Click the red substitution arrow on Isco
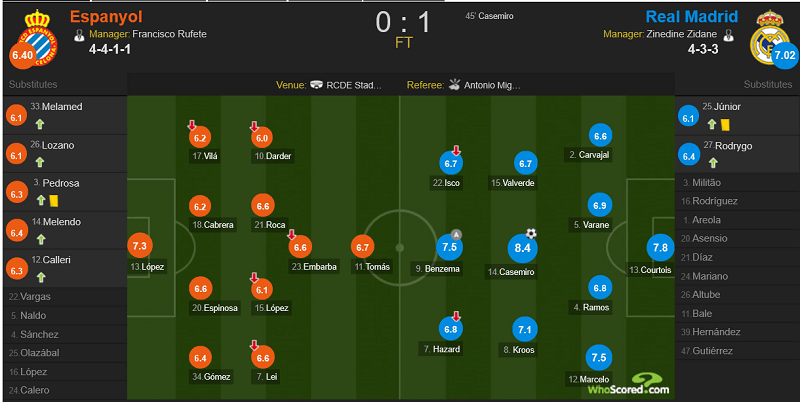Image resolution: width=800 pixels, height=402 pixels. click(456, 150)
